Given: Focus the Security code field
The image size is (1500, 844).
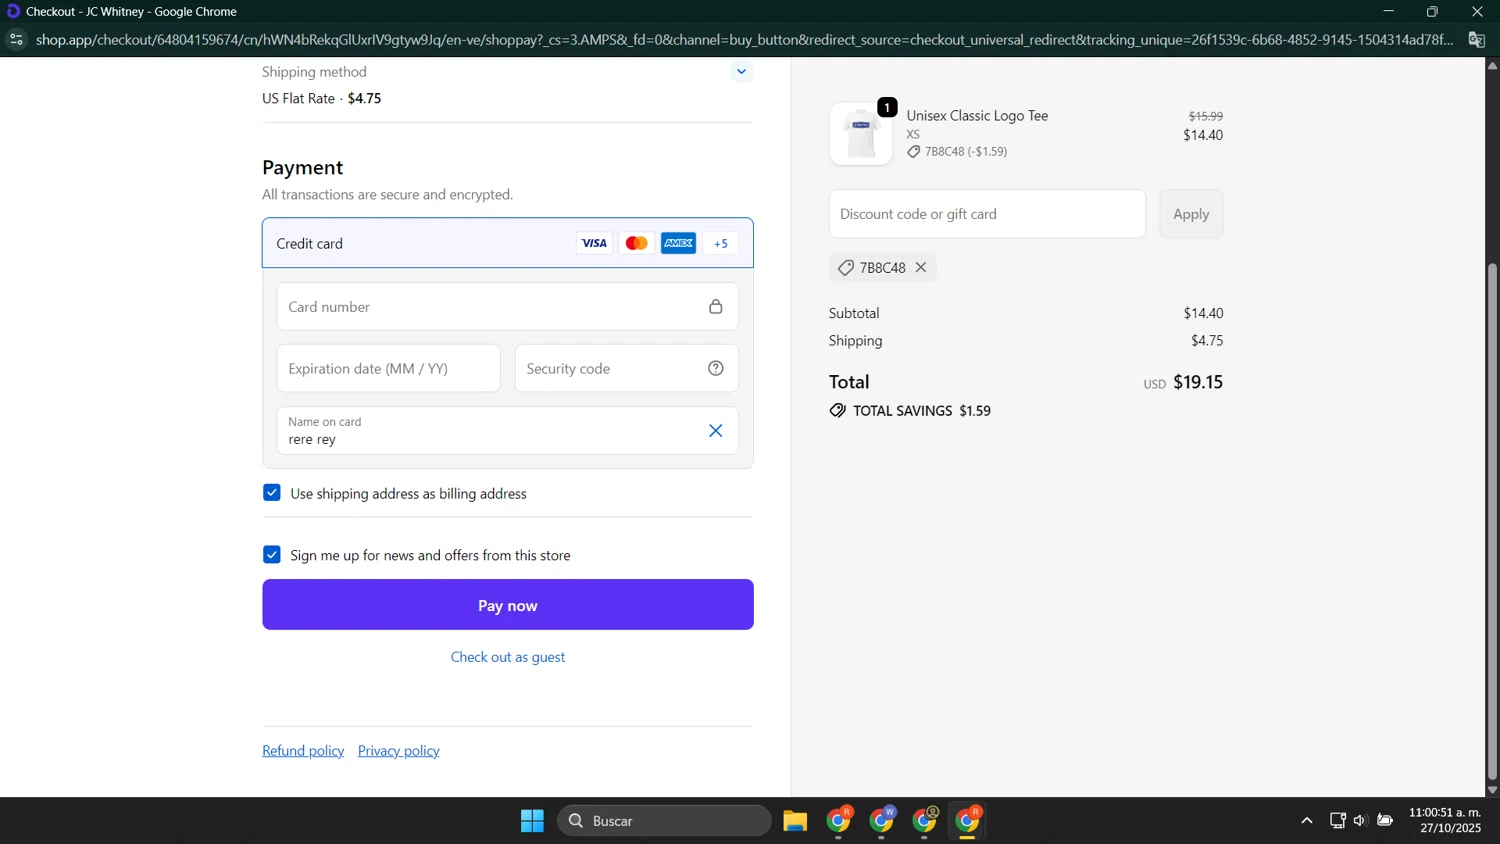Looking at the screenshot, I should (627, 368).
